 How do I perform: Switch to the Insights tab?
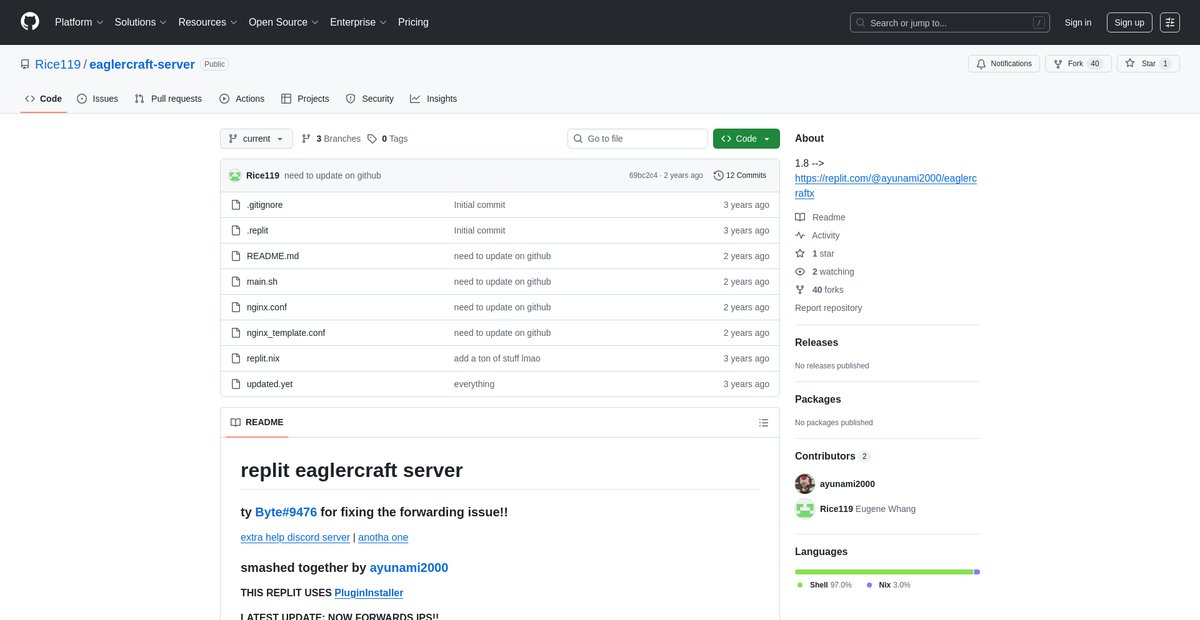[433, 99]
